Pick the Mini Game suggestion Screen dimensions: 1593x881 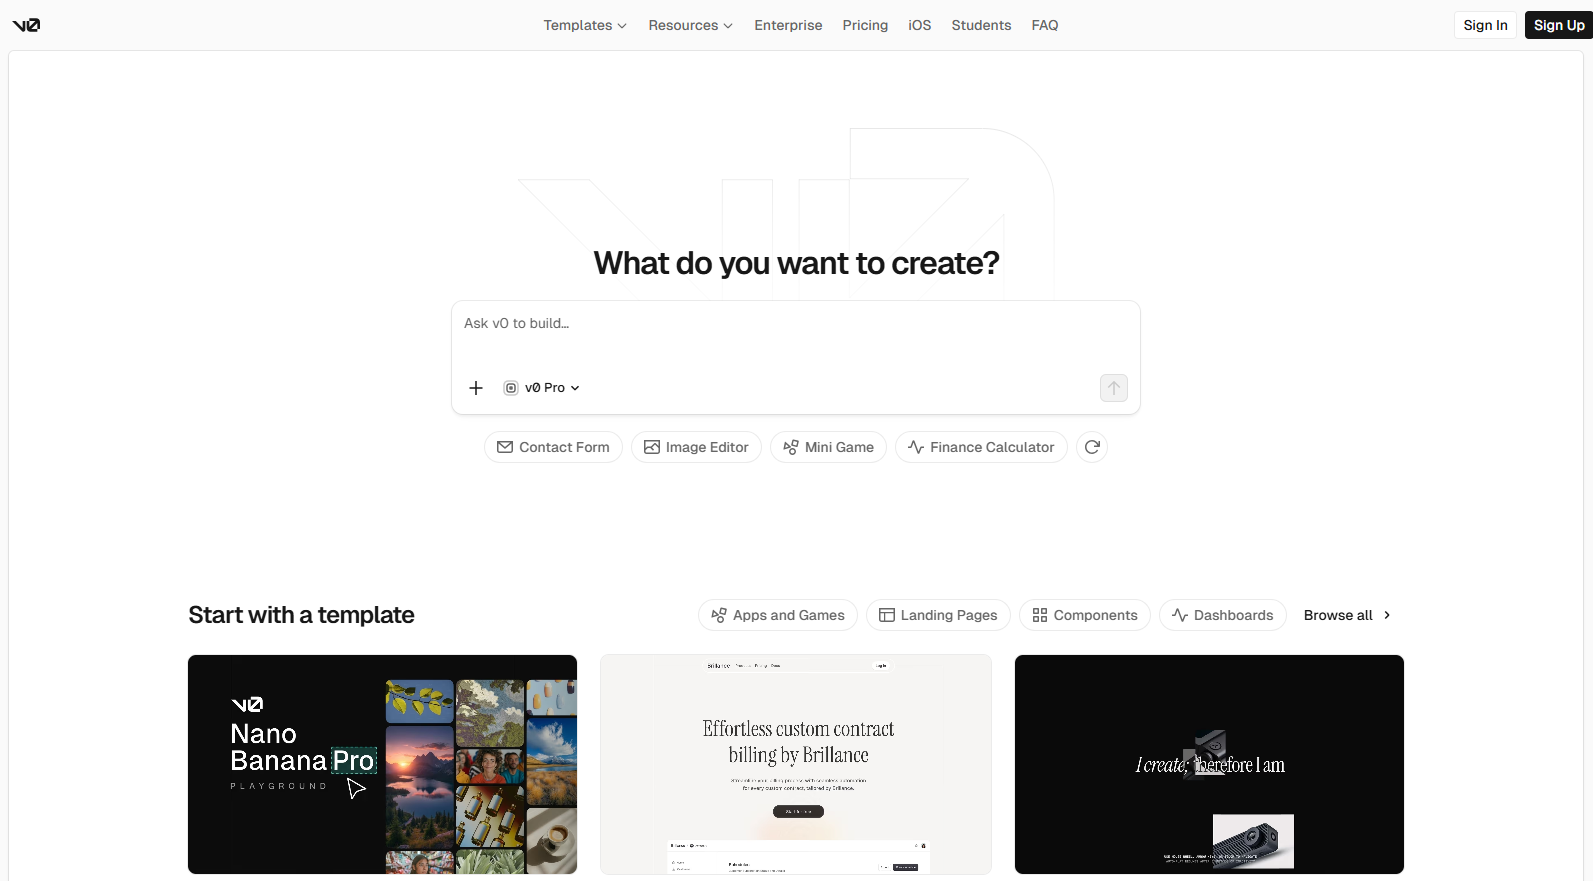click(828, 447)
